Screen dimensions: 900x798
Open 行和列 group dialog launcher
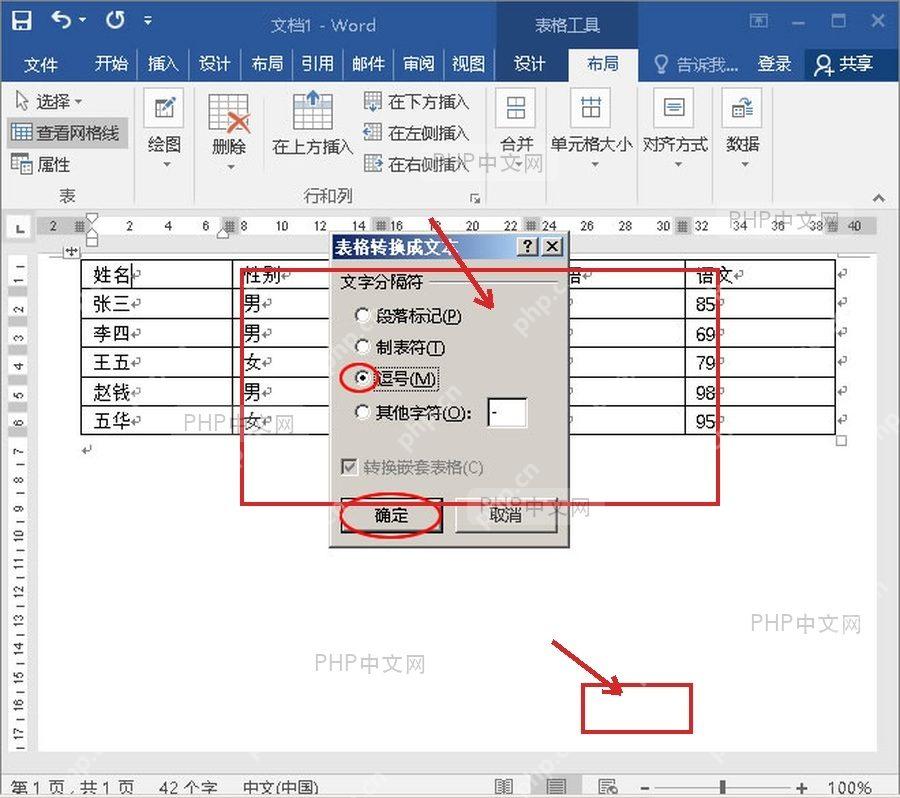click(475, 198)
